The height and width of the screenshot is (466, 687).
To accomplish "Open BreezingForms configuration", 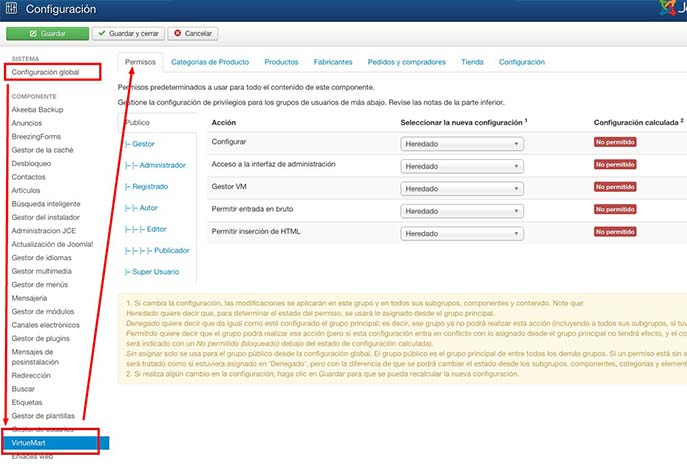I will [x=36, y=137].
